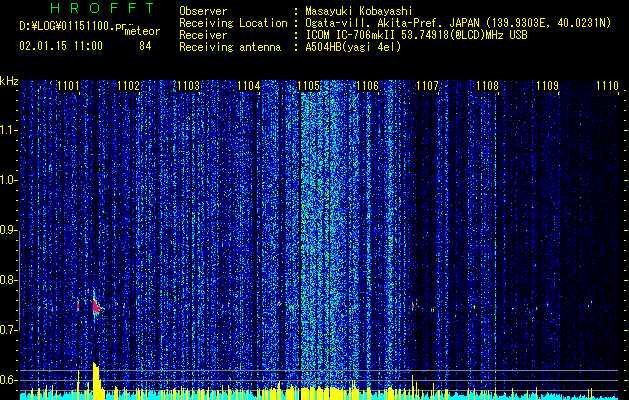This screenshot has width=629, height=400.
Task: Click the 1106 time marker
Action: click(367, 85)
